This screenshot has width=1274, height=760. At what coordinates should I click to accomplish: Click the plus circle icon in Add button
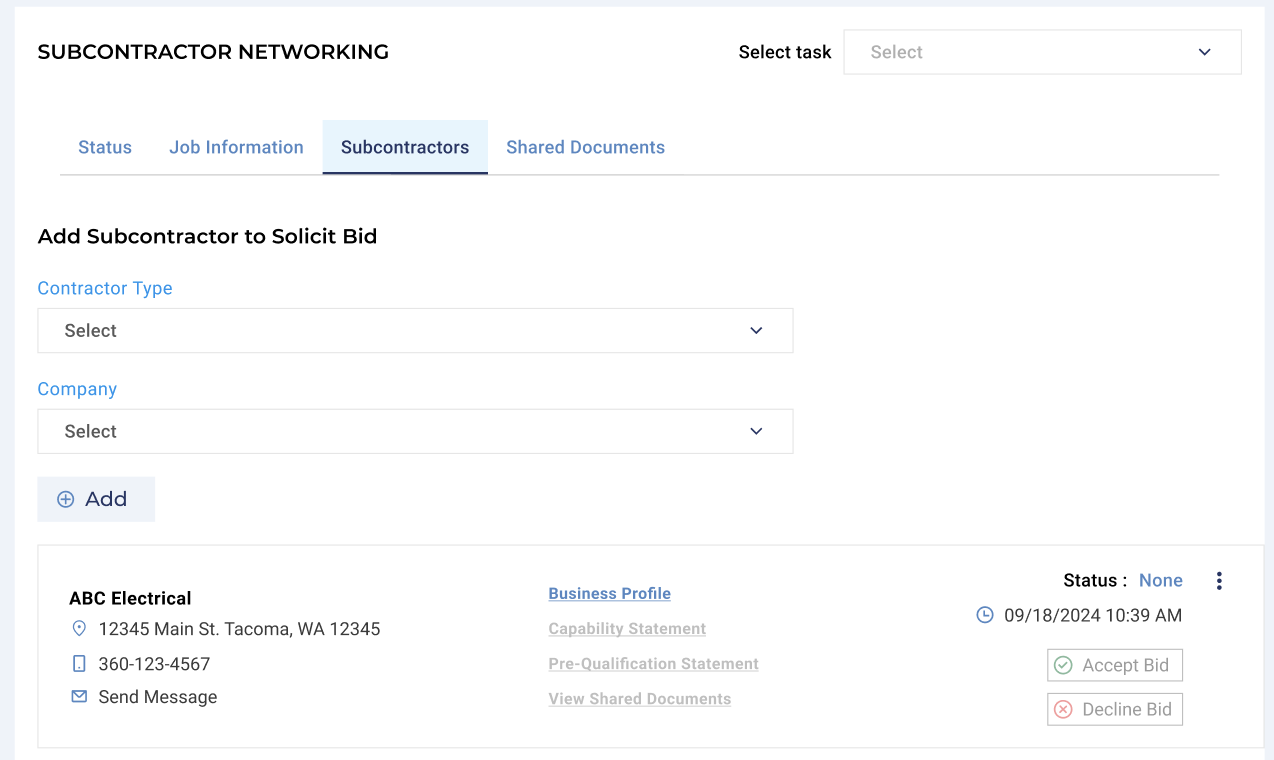click(66, 499)
